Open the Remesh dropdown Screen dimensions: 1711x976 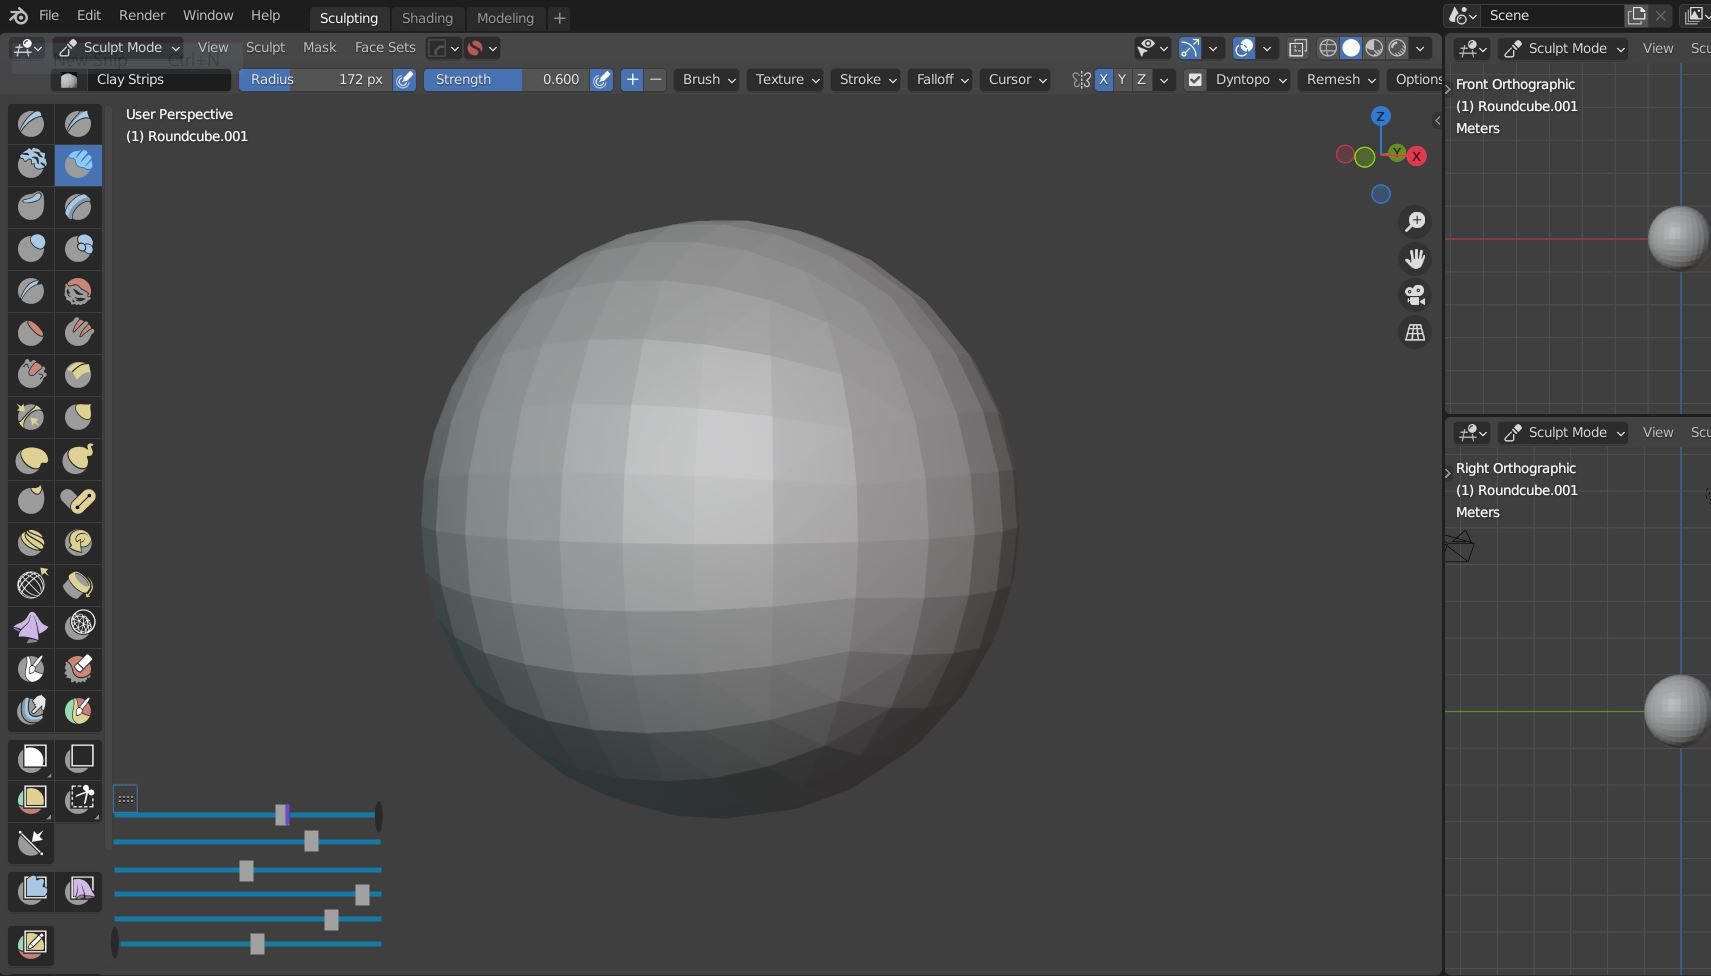[x=1340, y=79]
